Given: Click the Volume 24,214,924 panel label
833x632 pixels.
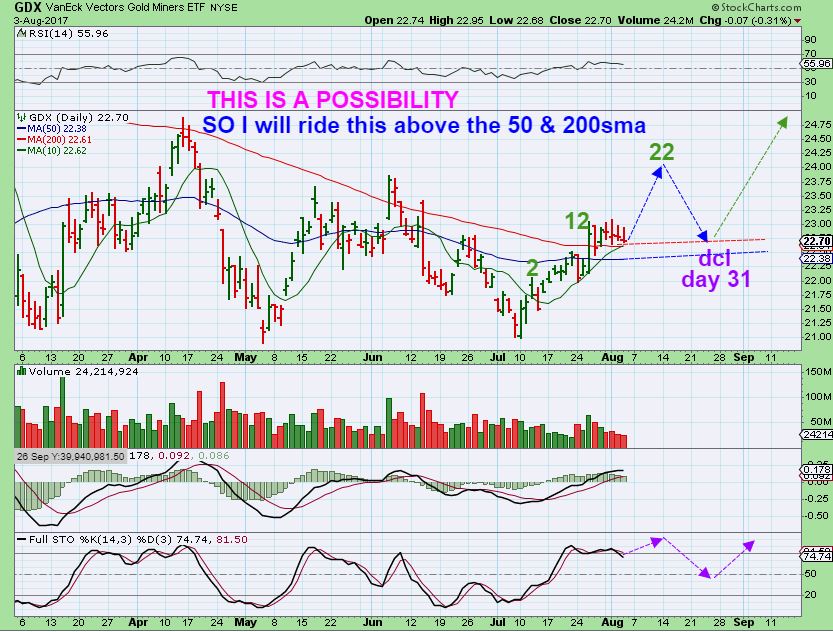Looking at the screenshot, I should [83, 372].
